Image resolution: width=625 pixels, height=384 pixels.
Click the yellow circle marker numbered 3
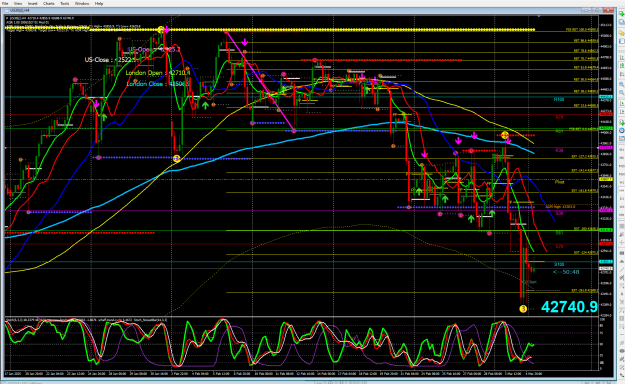coord(523,309)
